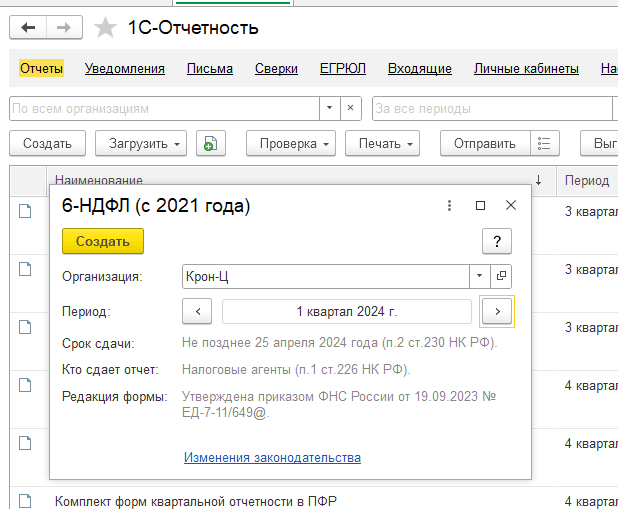Open the dialog's three-dot more menu
Image resolution: width=618 pixels, height=509 pixels.
pyautogui.click(x=450, y=206)
